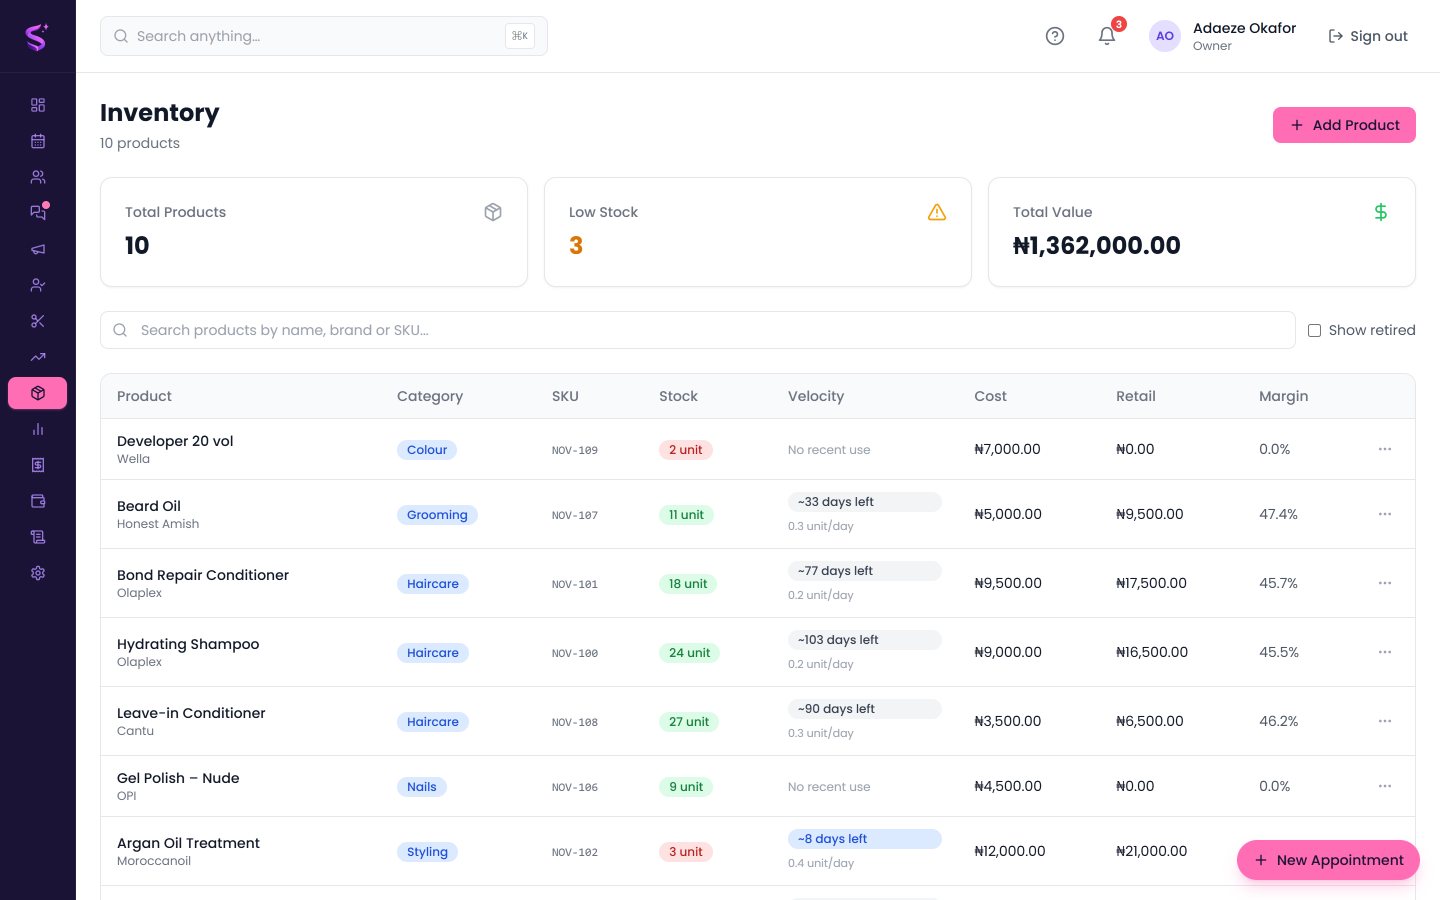Enable the Show retired checkbox
The height and width of the screenshot is (900, 1440).
click(1315, 330)
